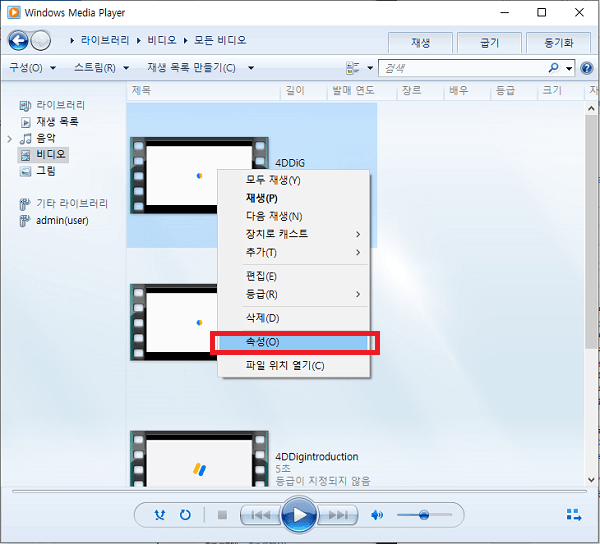600x544 pixels.
Task: Select 재생 목록 in the navigation tree
Action: click(x=57, y=122)
